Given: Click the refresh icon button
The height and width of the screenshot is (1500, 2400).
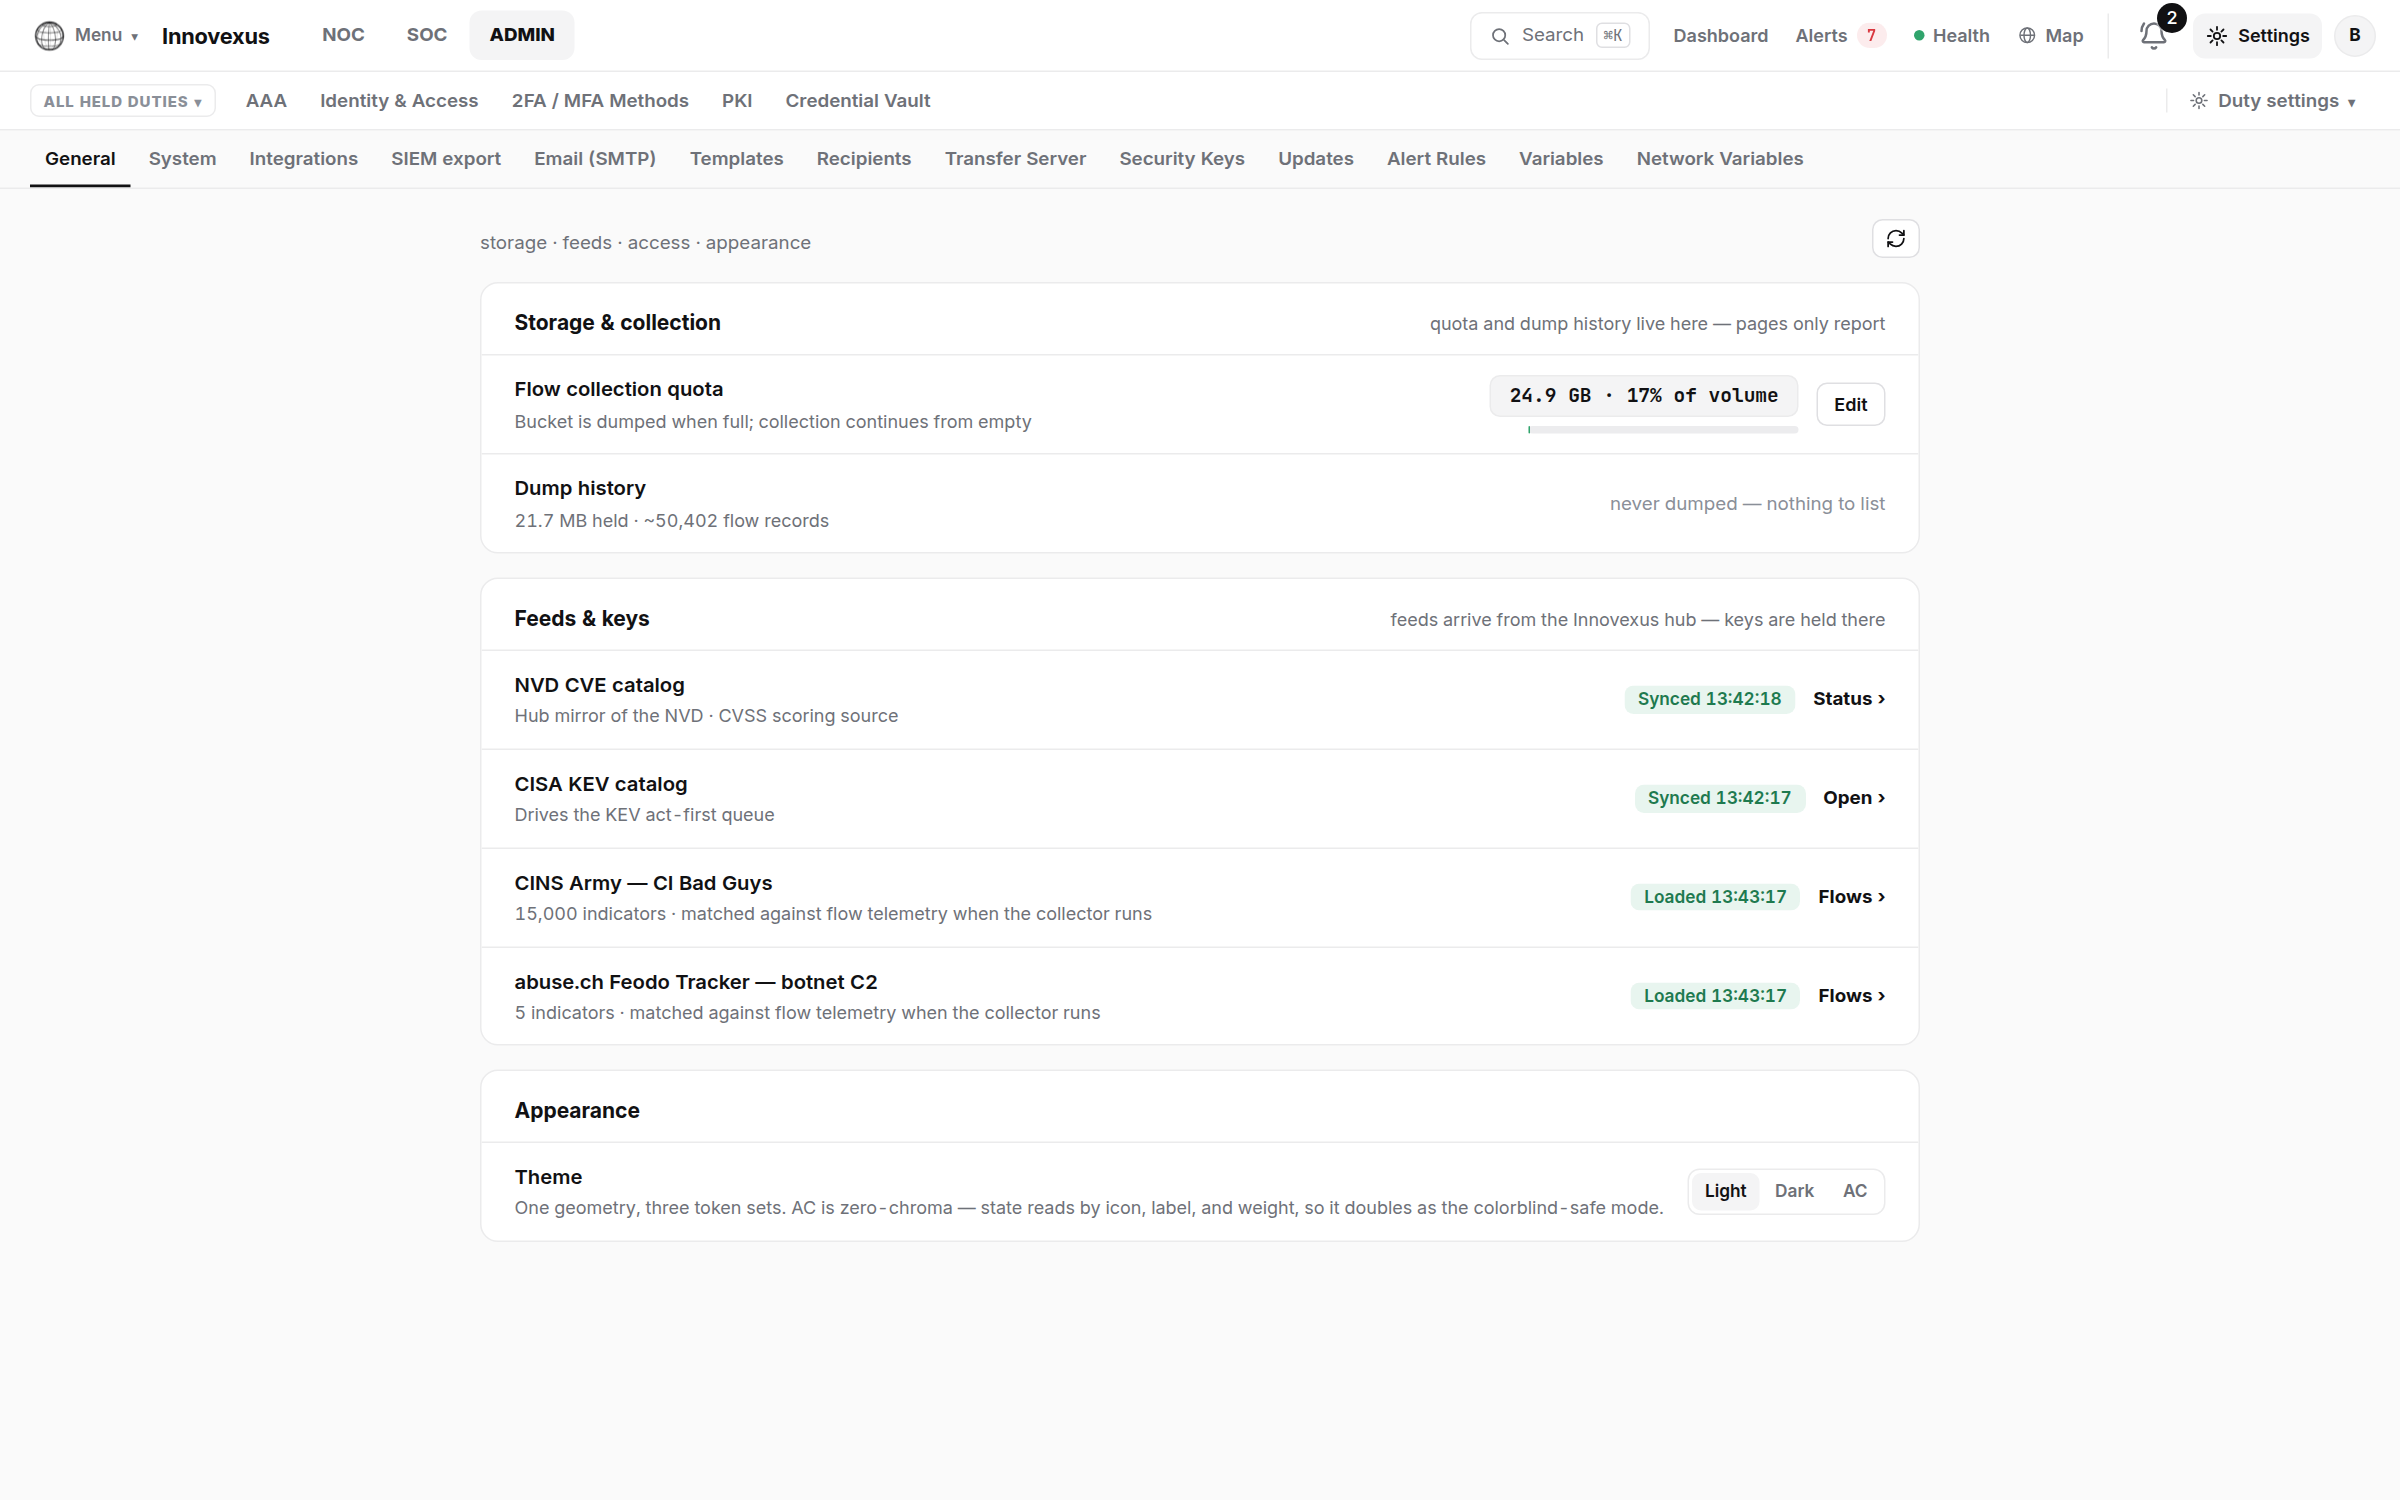Looking at the screenshot, I should click(1895, 239).
